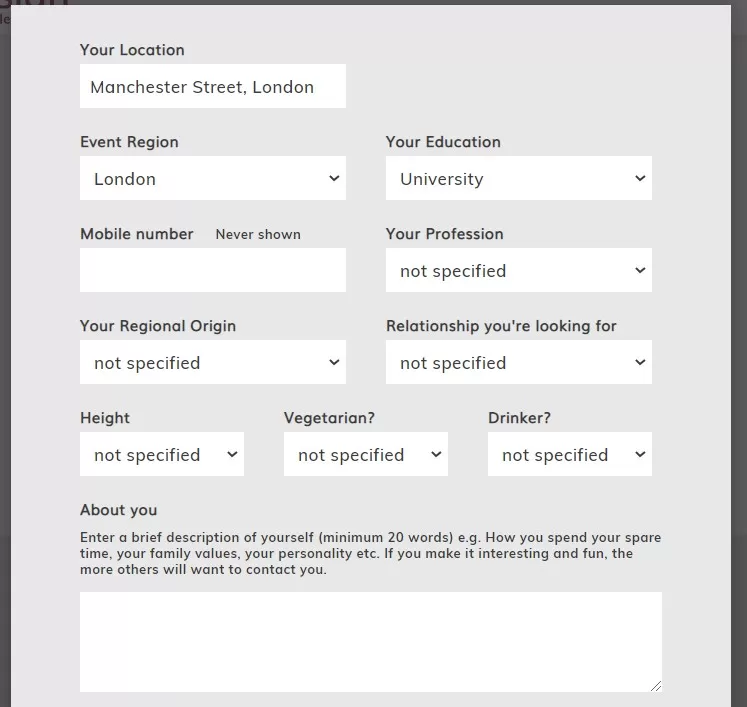Click the "About you" heading label
The width and height of the screenshot is (747, 707).
[119, 510]
